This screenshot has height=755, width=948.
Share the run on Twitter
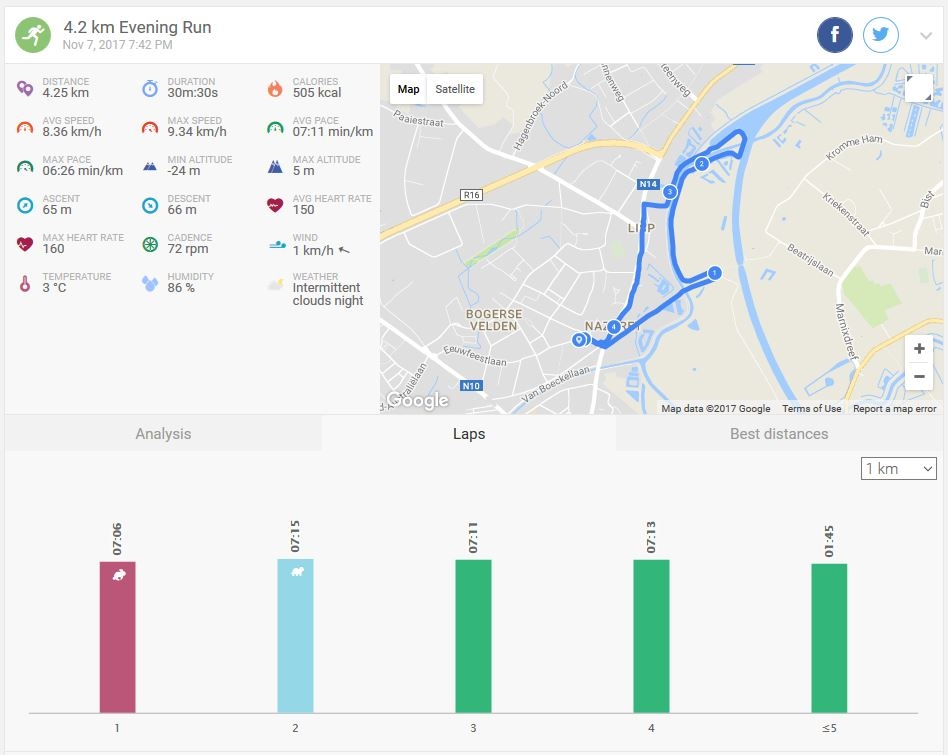tap(881, 36)
